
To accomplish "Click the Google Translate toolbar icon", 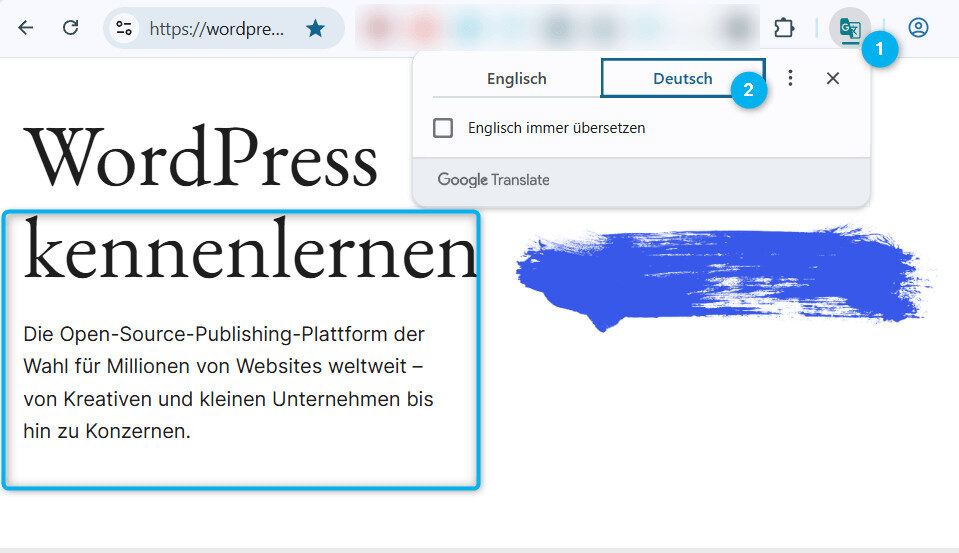I will (x=849, y=28).
